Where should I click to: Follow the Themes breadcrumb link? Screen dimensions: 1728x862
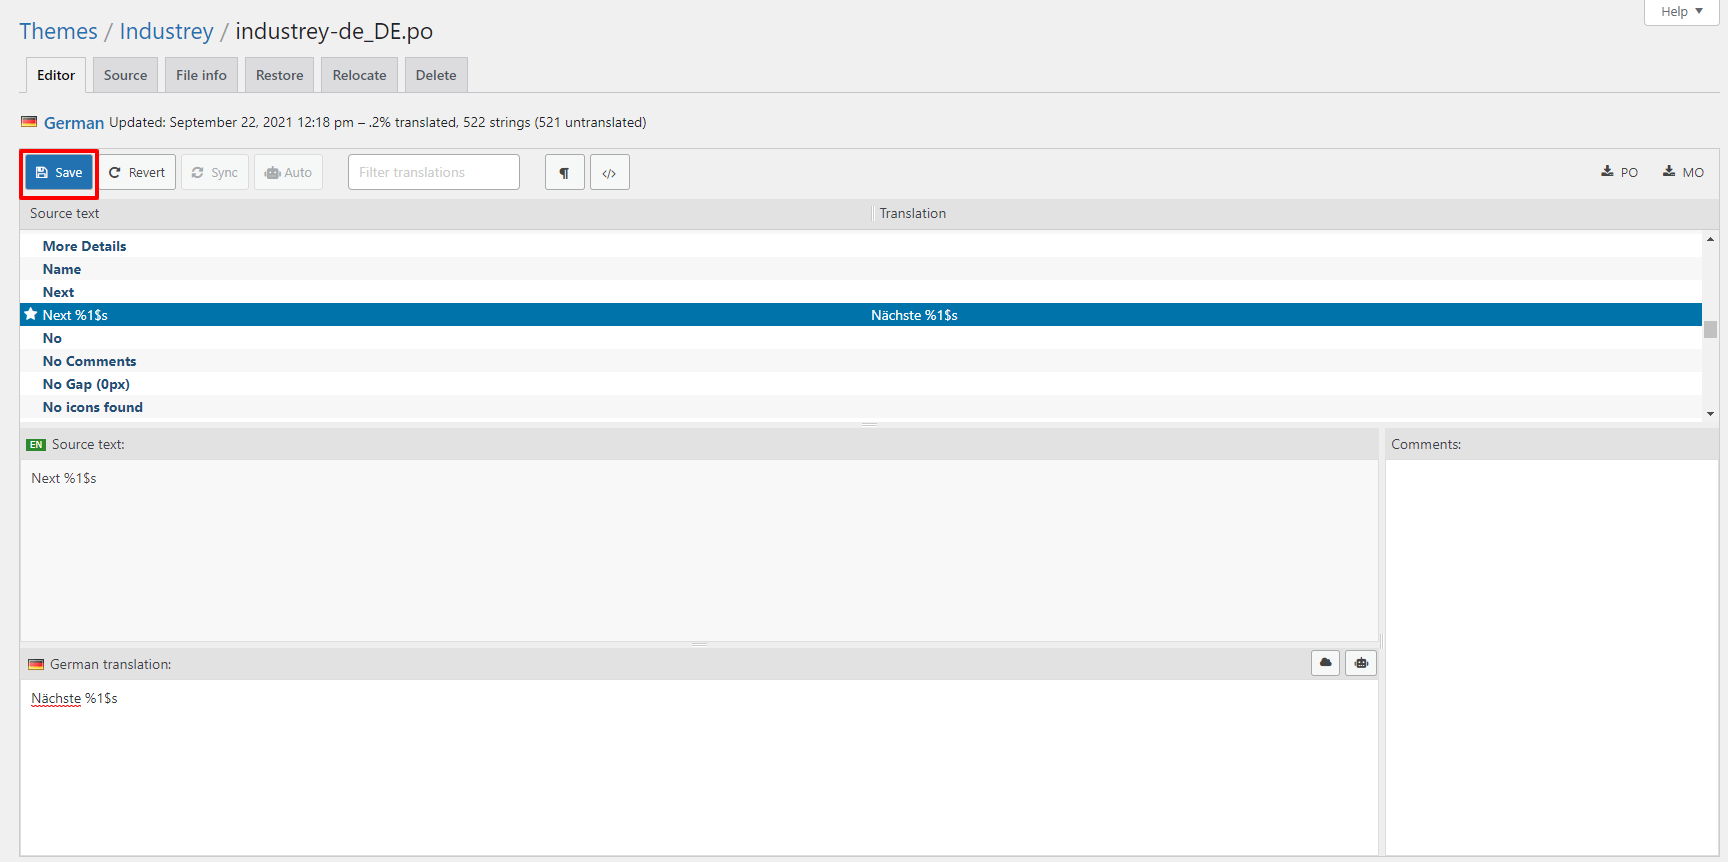click(58, 31)
